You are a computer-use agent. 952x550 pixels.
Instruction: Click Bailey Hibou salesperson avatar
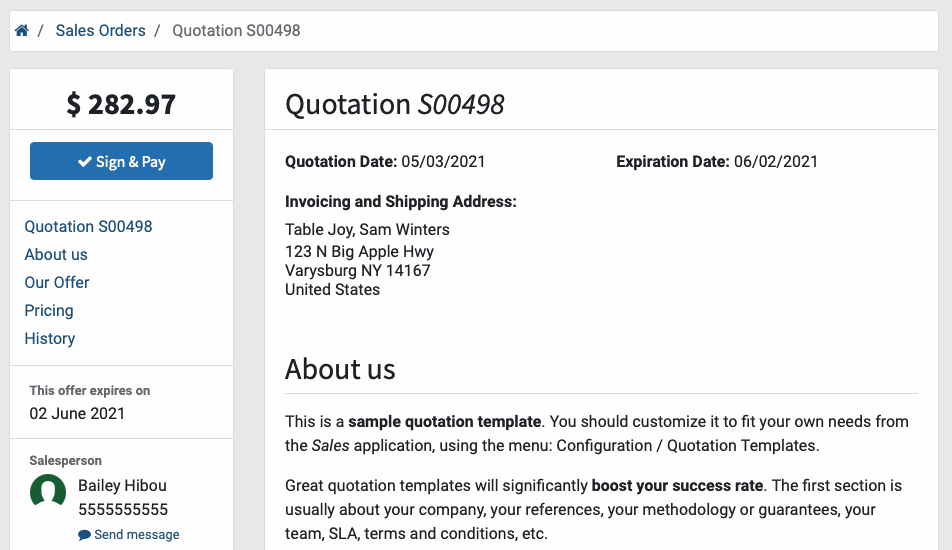[48, 490]
